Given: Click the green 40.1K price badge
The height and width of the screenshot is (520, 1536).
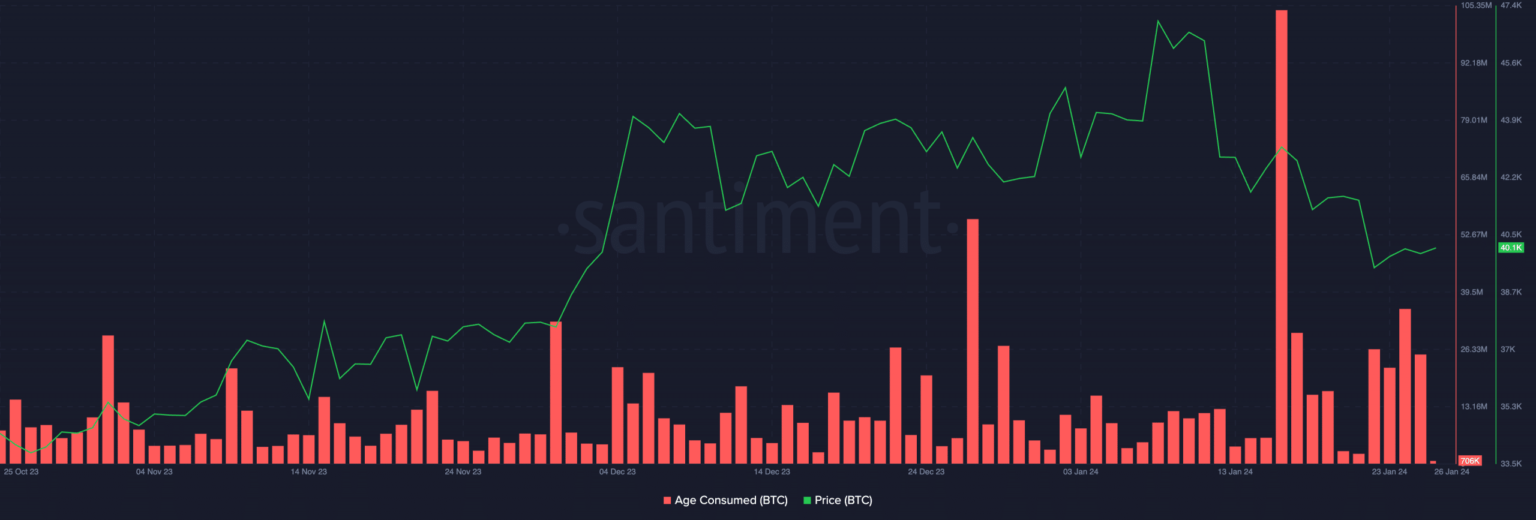Looking at the screenshot, I should 1510,247.
